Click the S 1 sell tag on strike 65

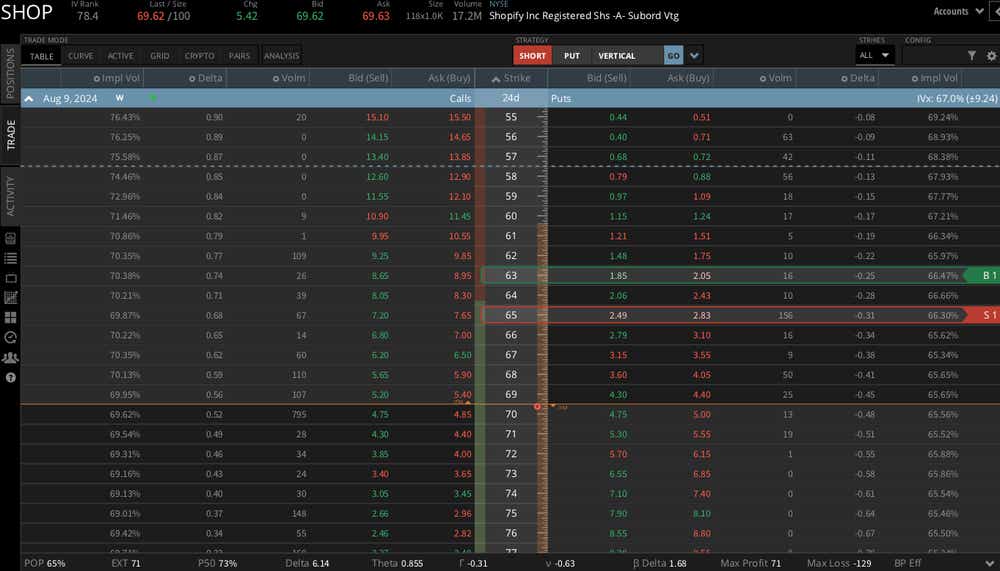pyautogui.click(x=983, y=315)
